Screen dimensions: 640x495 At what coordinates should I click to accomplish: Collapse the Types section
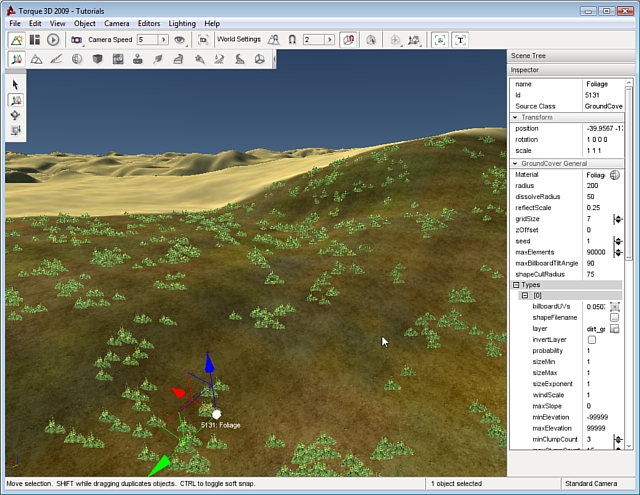pos(516,285)
